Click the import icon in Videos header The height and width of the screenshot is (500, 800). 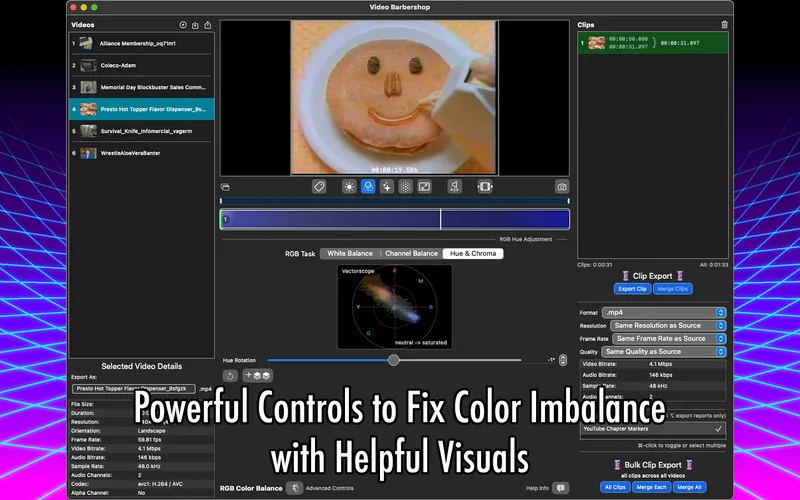[195, 25]
